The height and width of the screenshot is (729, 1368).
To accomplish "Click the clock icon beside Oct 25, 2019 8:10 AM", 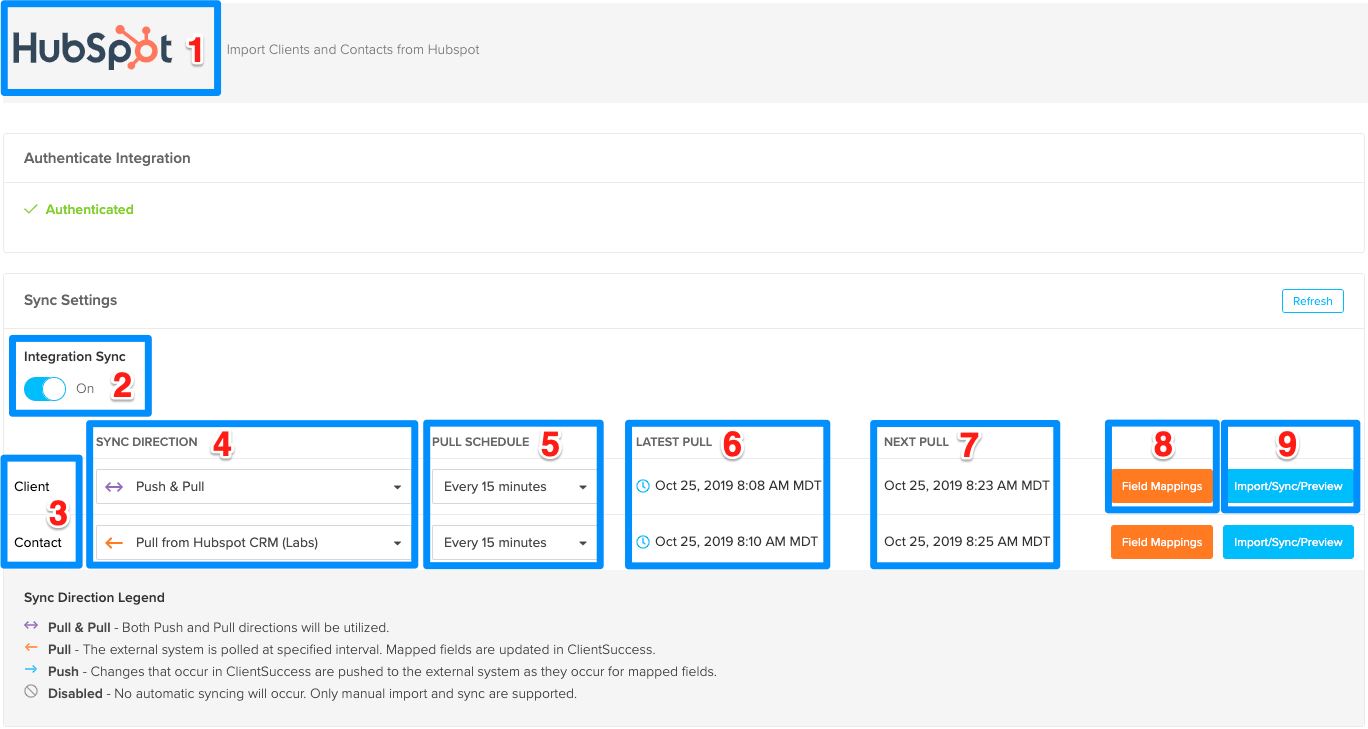I will (643, 542).
